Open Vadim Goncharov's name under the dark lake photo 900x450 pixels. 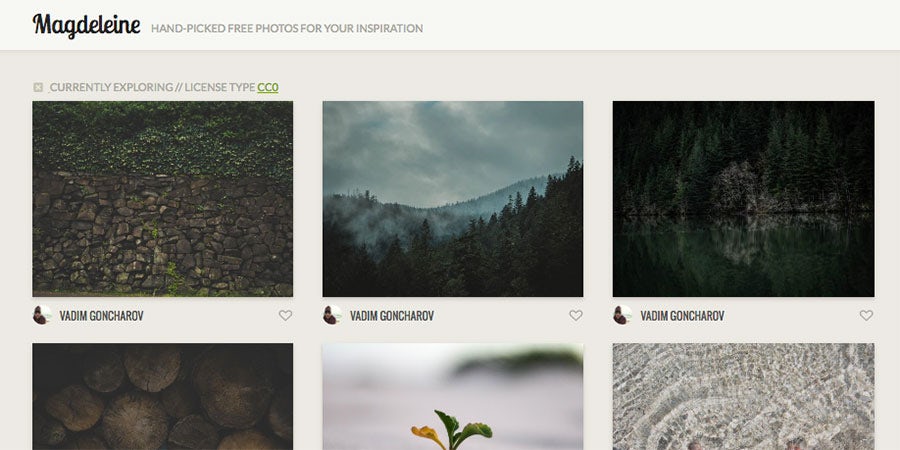(682, 316)
